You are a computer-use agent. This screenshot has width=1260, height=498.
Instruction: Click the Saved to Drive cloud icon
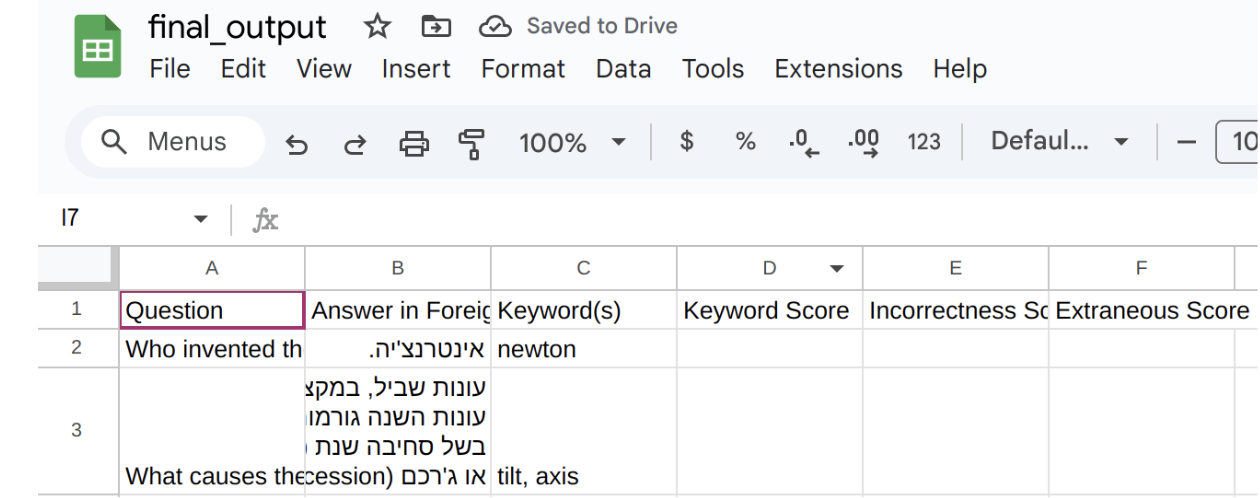(495, 27)
